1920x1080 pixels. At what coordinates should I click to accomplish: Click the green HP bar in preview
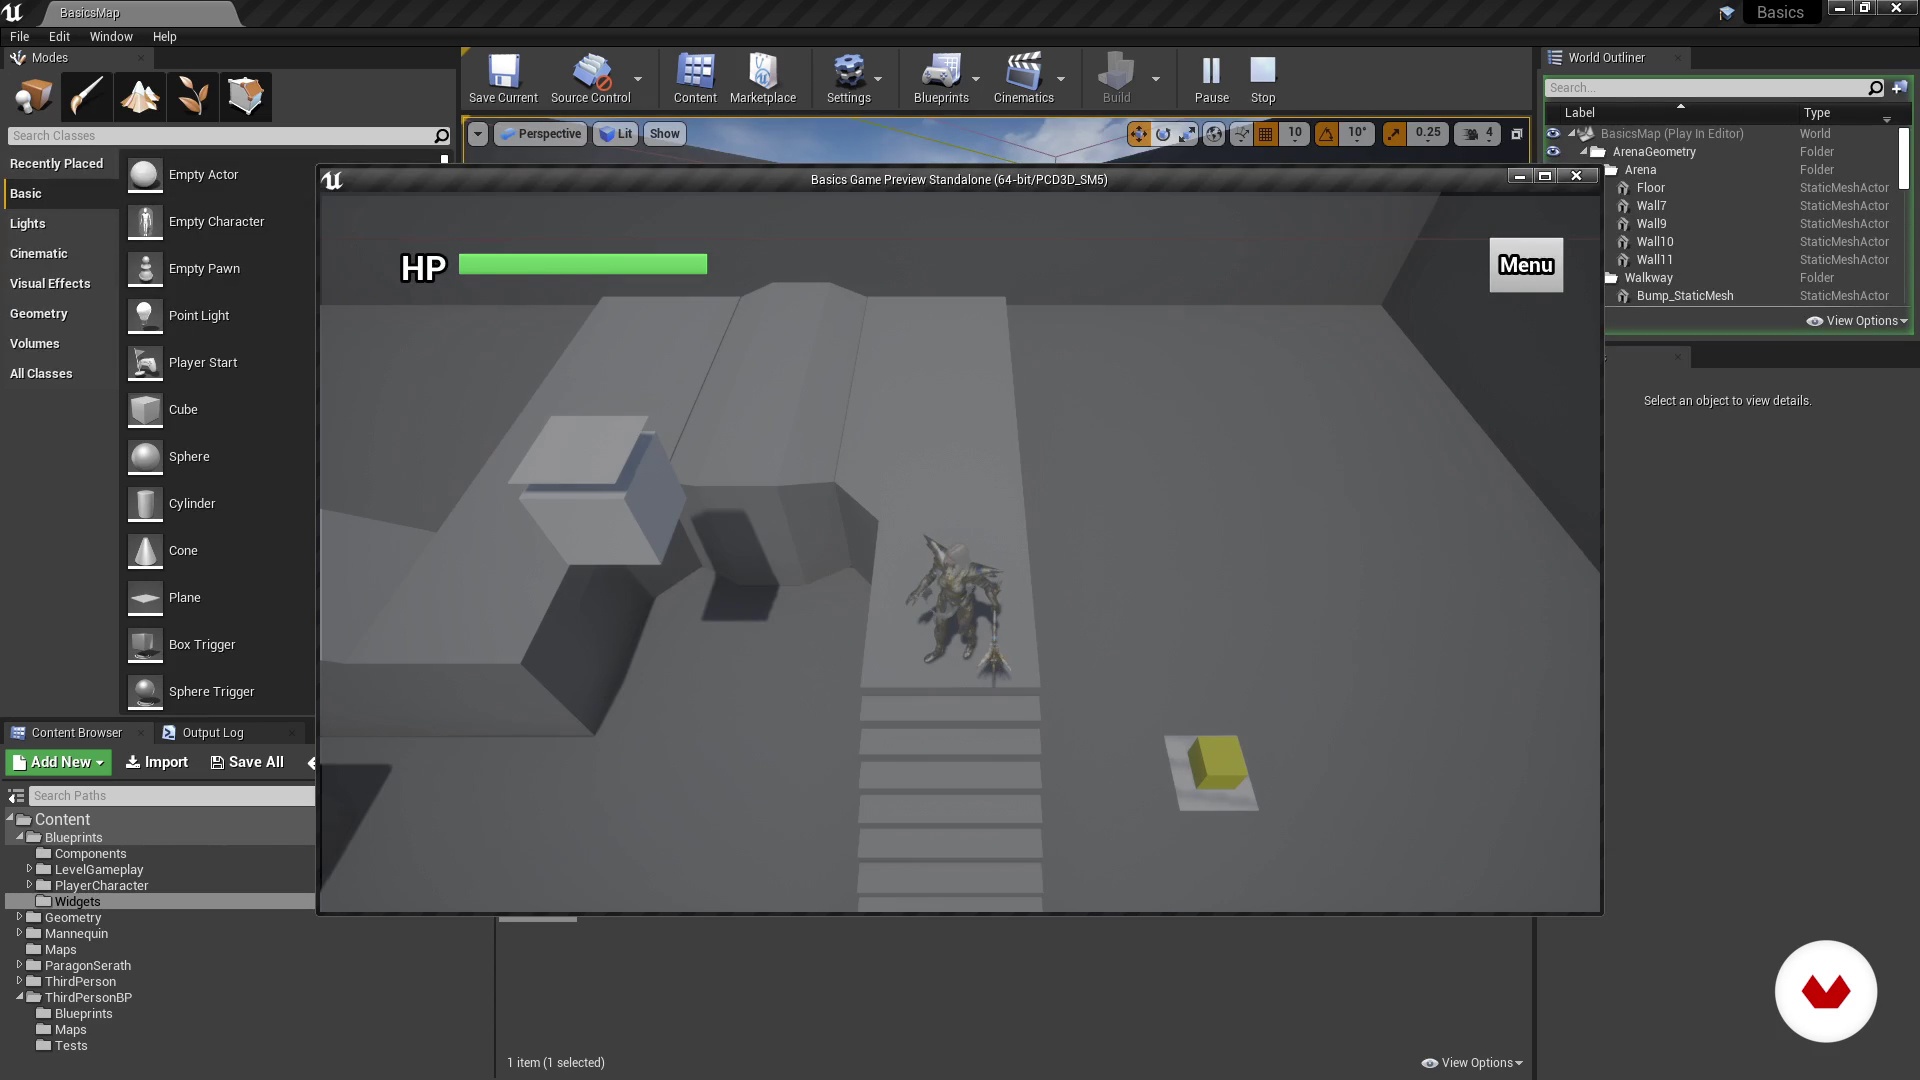coord(583,264)
